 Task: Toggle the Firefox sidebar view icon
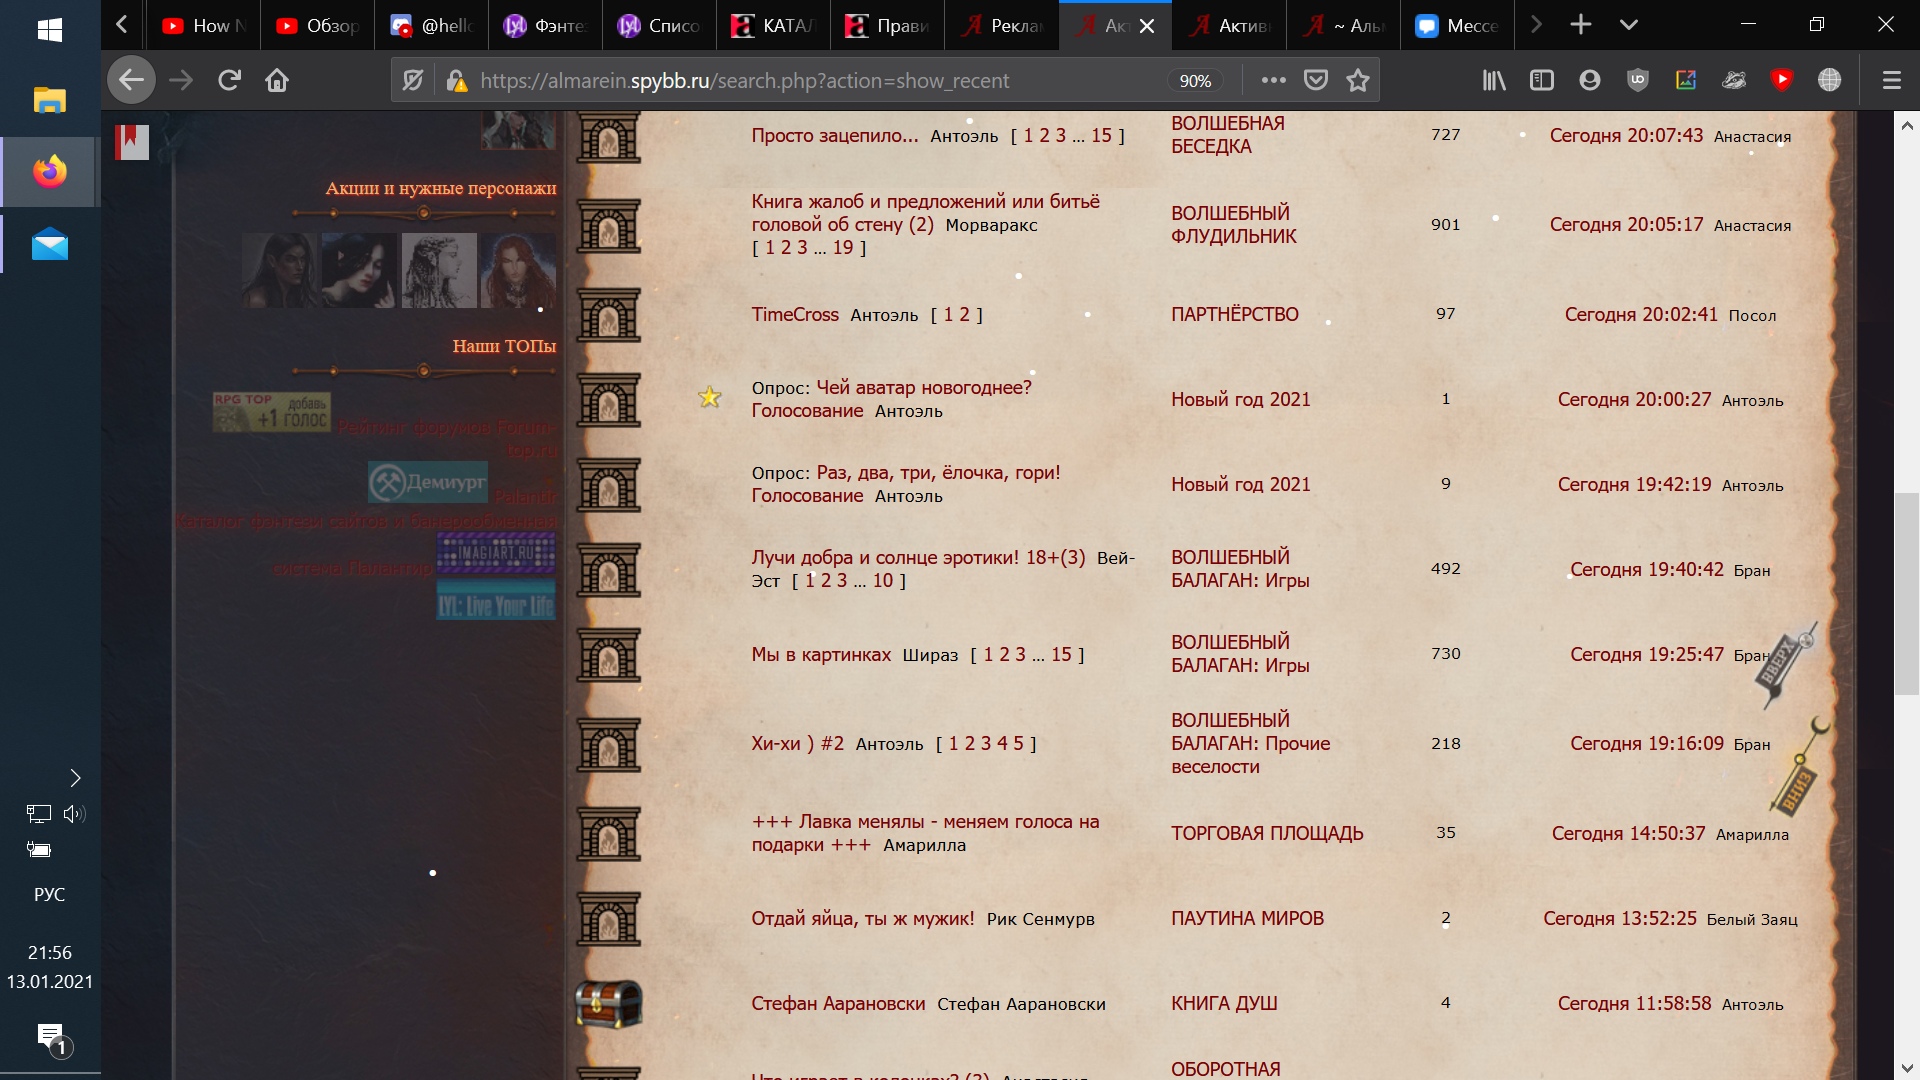point(1541,80)
